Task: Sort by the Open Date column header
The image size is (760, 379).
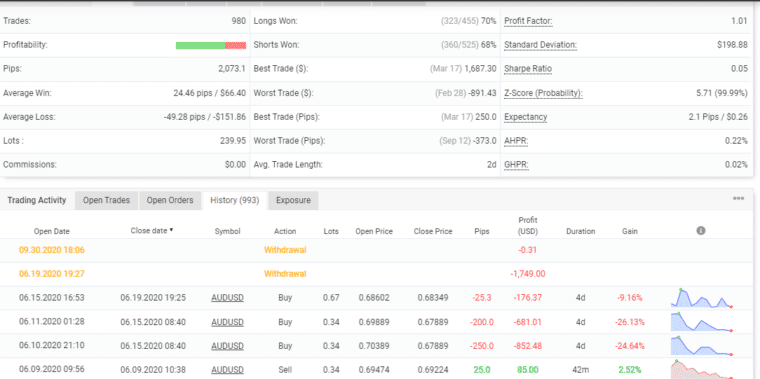Action: (x=52, y=231)
